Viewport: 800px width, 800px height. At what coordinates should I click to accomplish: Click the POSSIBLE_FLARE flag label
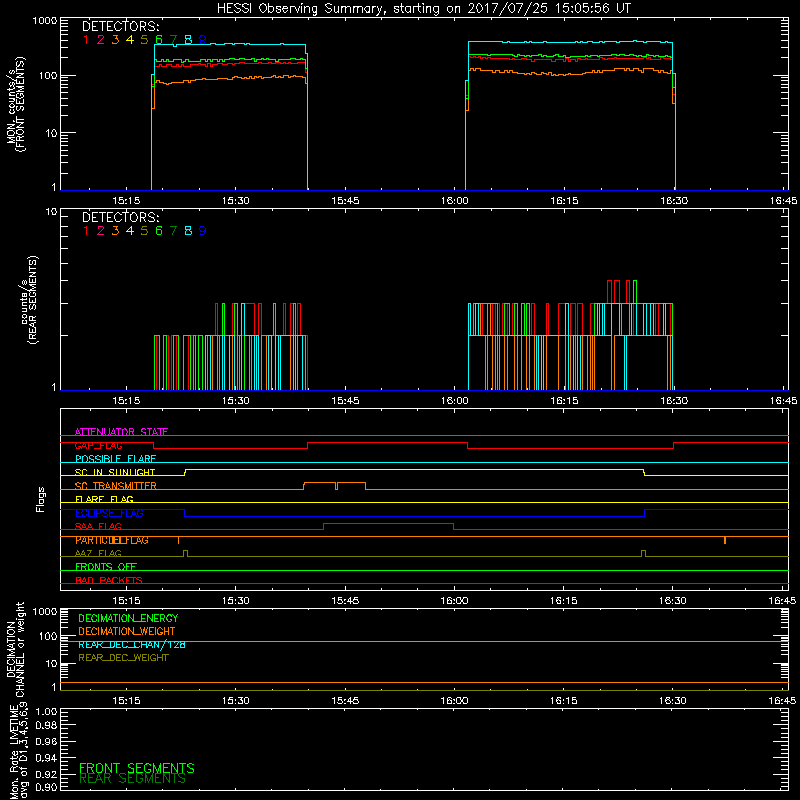(x=115, y=459)
